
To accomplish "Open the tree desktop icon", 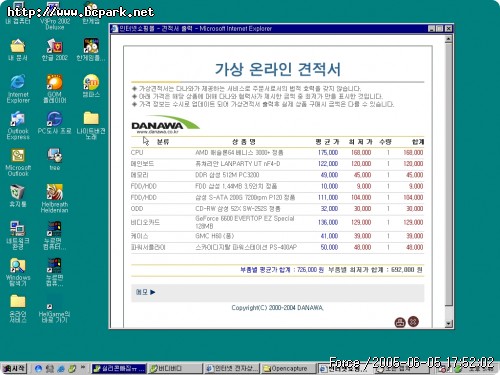I will tap(54, 159).
